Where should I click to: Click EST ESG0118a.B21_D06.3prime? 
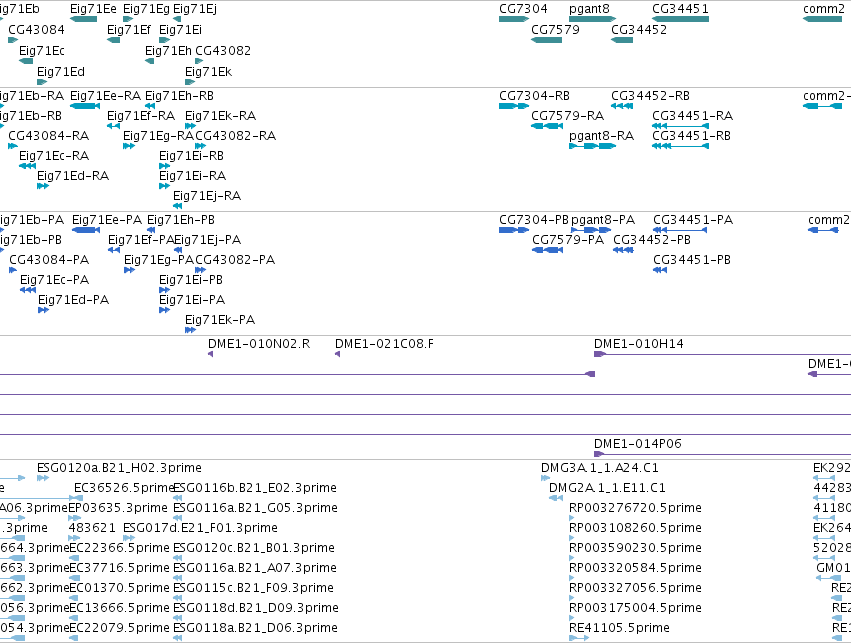coord(255,628)
